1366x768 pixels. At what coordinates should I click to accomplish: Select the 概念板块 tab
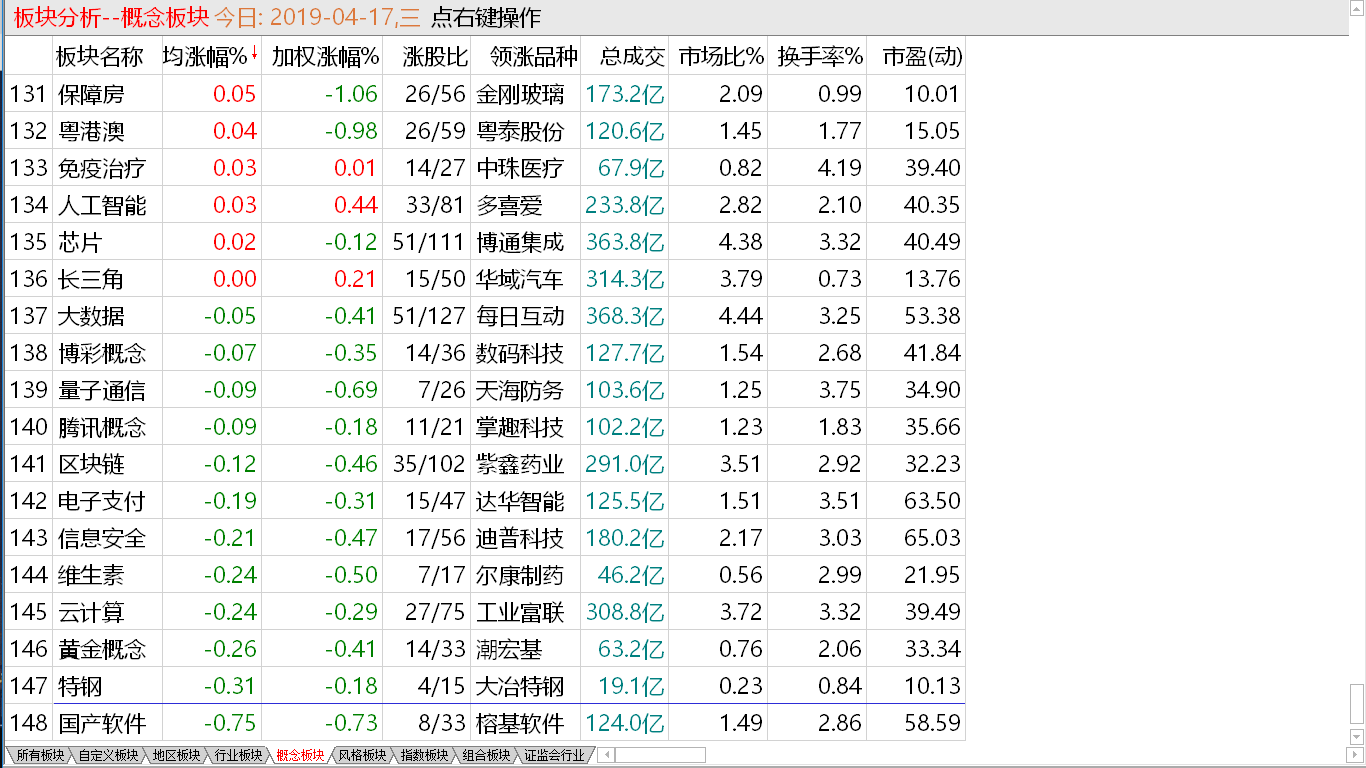(299, 755)
